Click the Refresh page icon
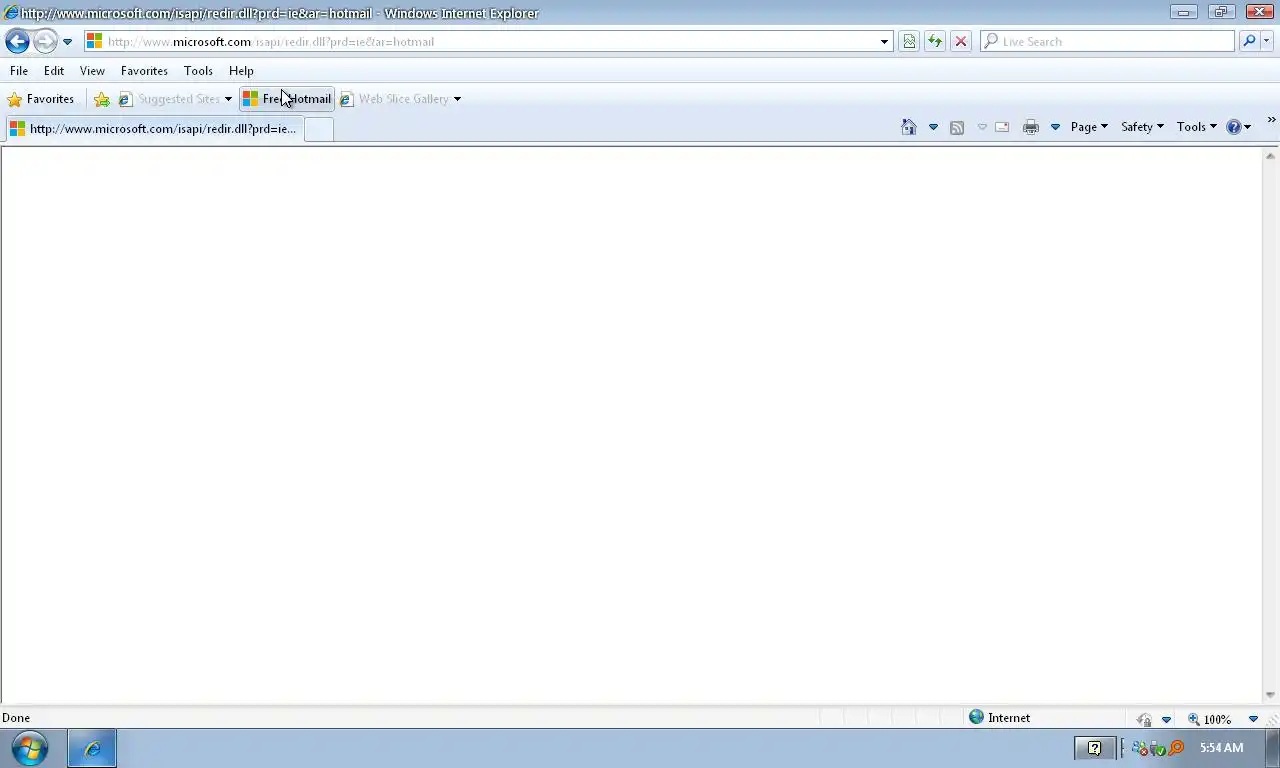The height and width of the screenshot is (768, 1280). pos(935,42)
